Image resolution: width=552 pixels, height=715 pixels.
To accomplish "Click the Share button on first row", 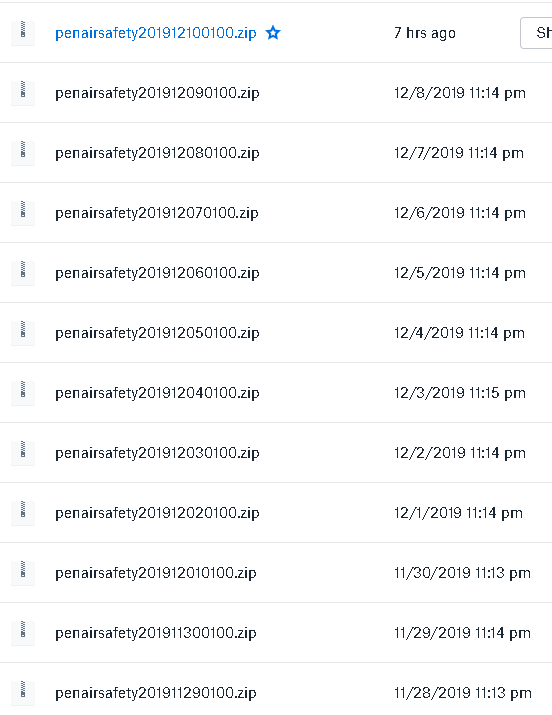I will [x=537, y=33].
